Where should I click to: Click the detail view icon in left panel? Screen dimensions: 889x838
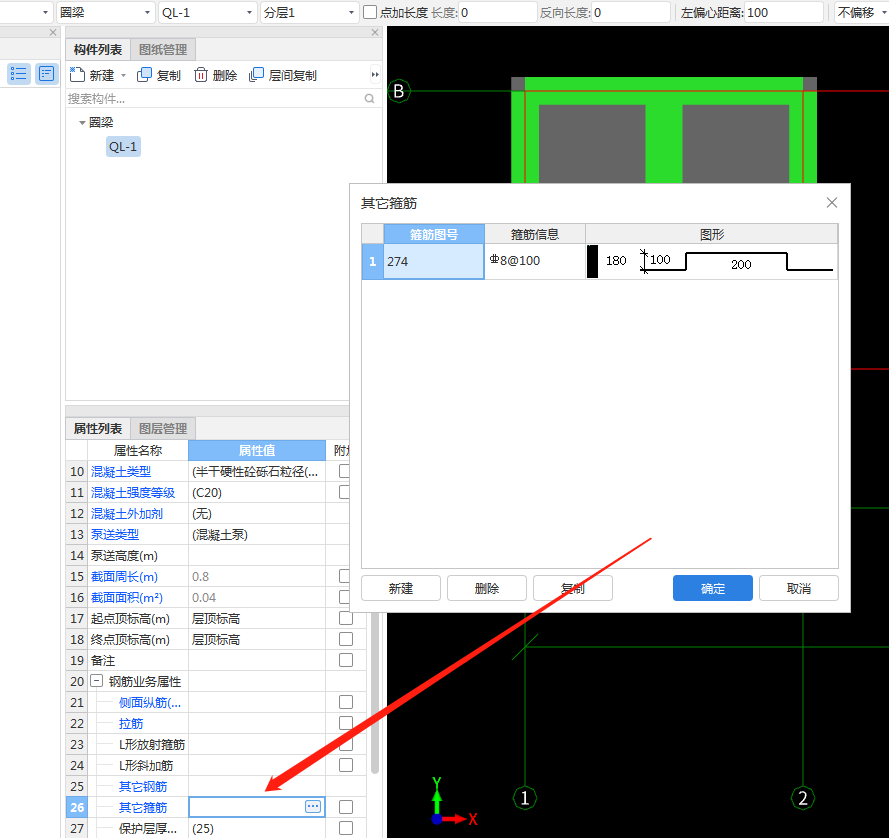(x=46, y=74)
